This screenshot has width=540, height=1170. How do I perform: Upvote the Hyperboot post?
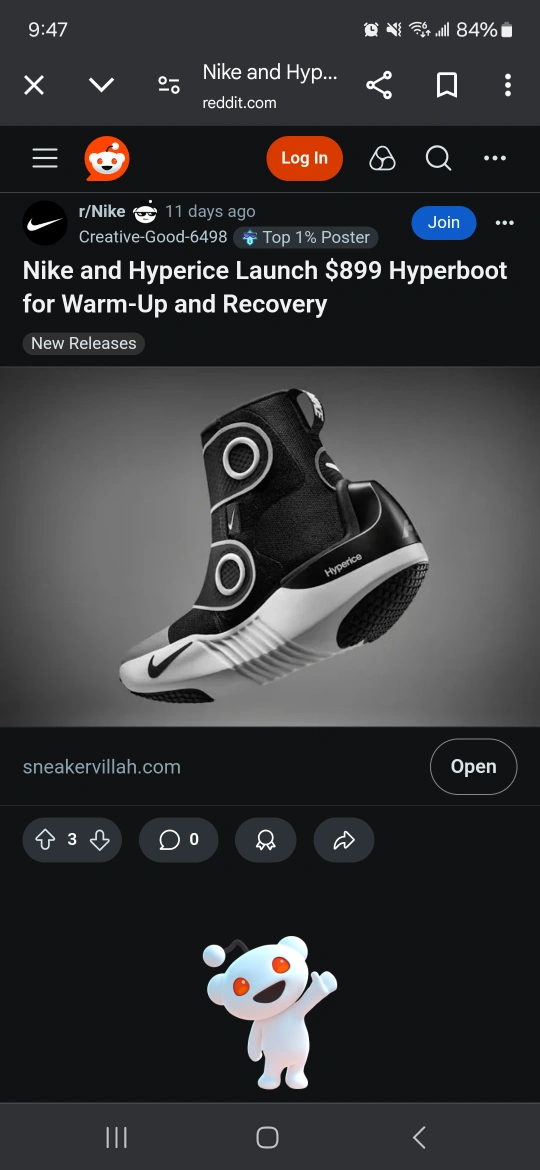point(45,840)
